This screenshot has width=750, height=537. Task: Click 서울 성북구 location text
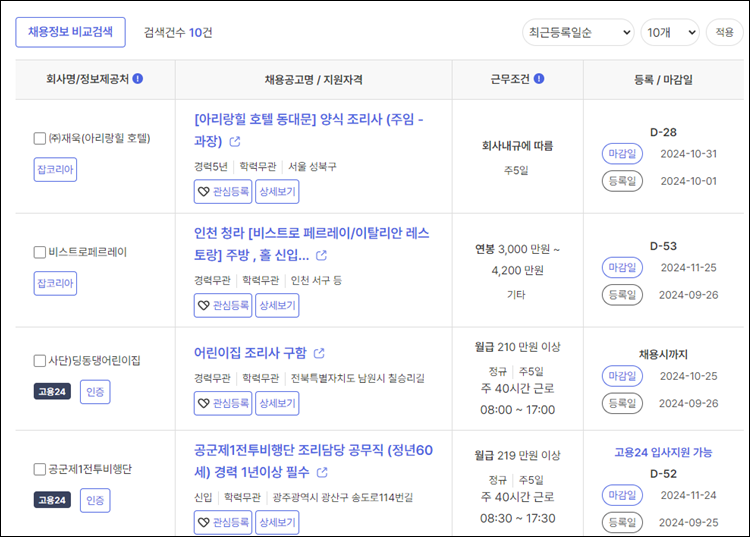(312, 166)
